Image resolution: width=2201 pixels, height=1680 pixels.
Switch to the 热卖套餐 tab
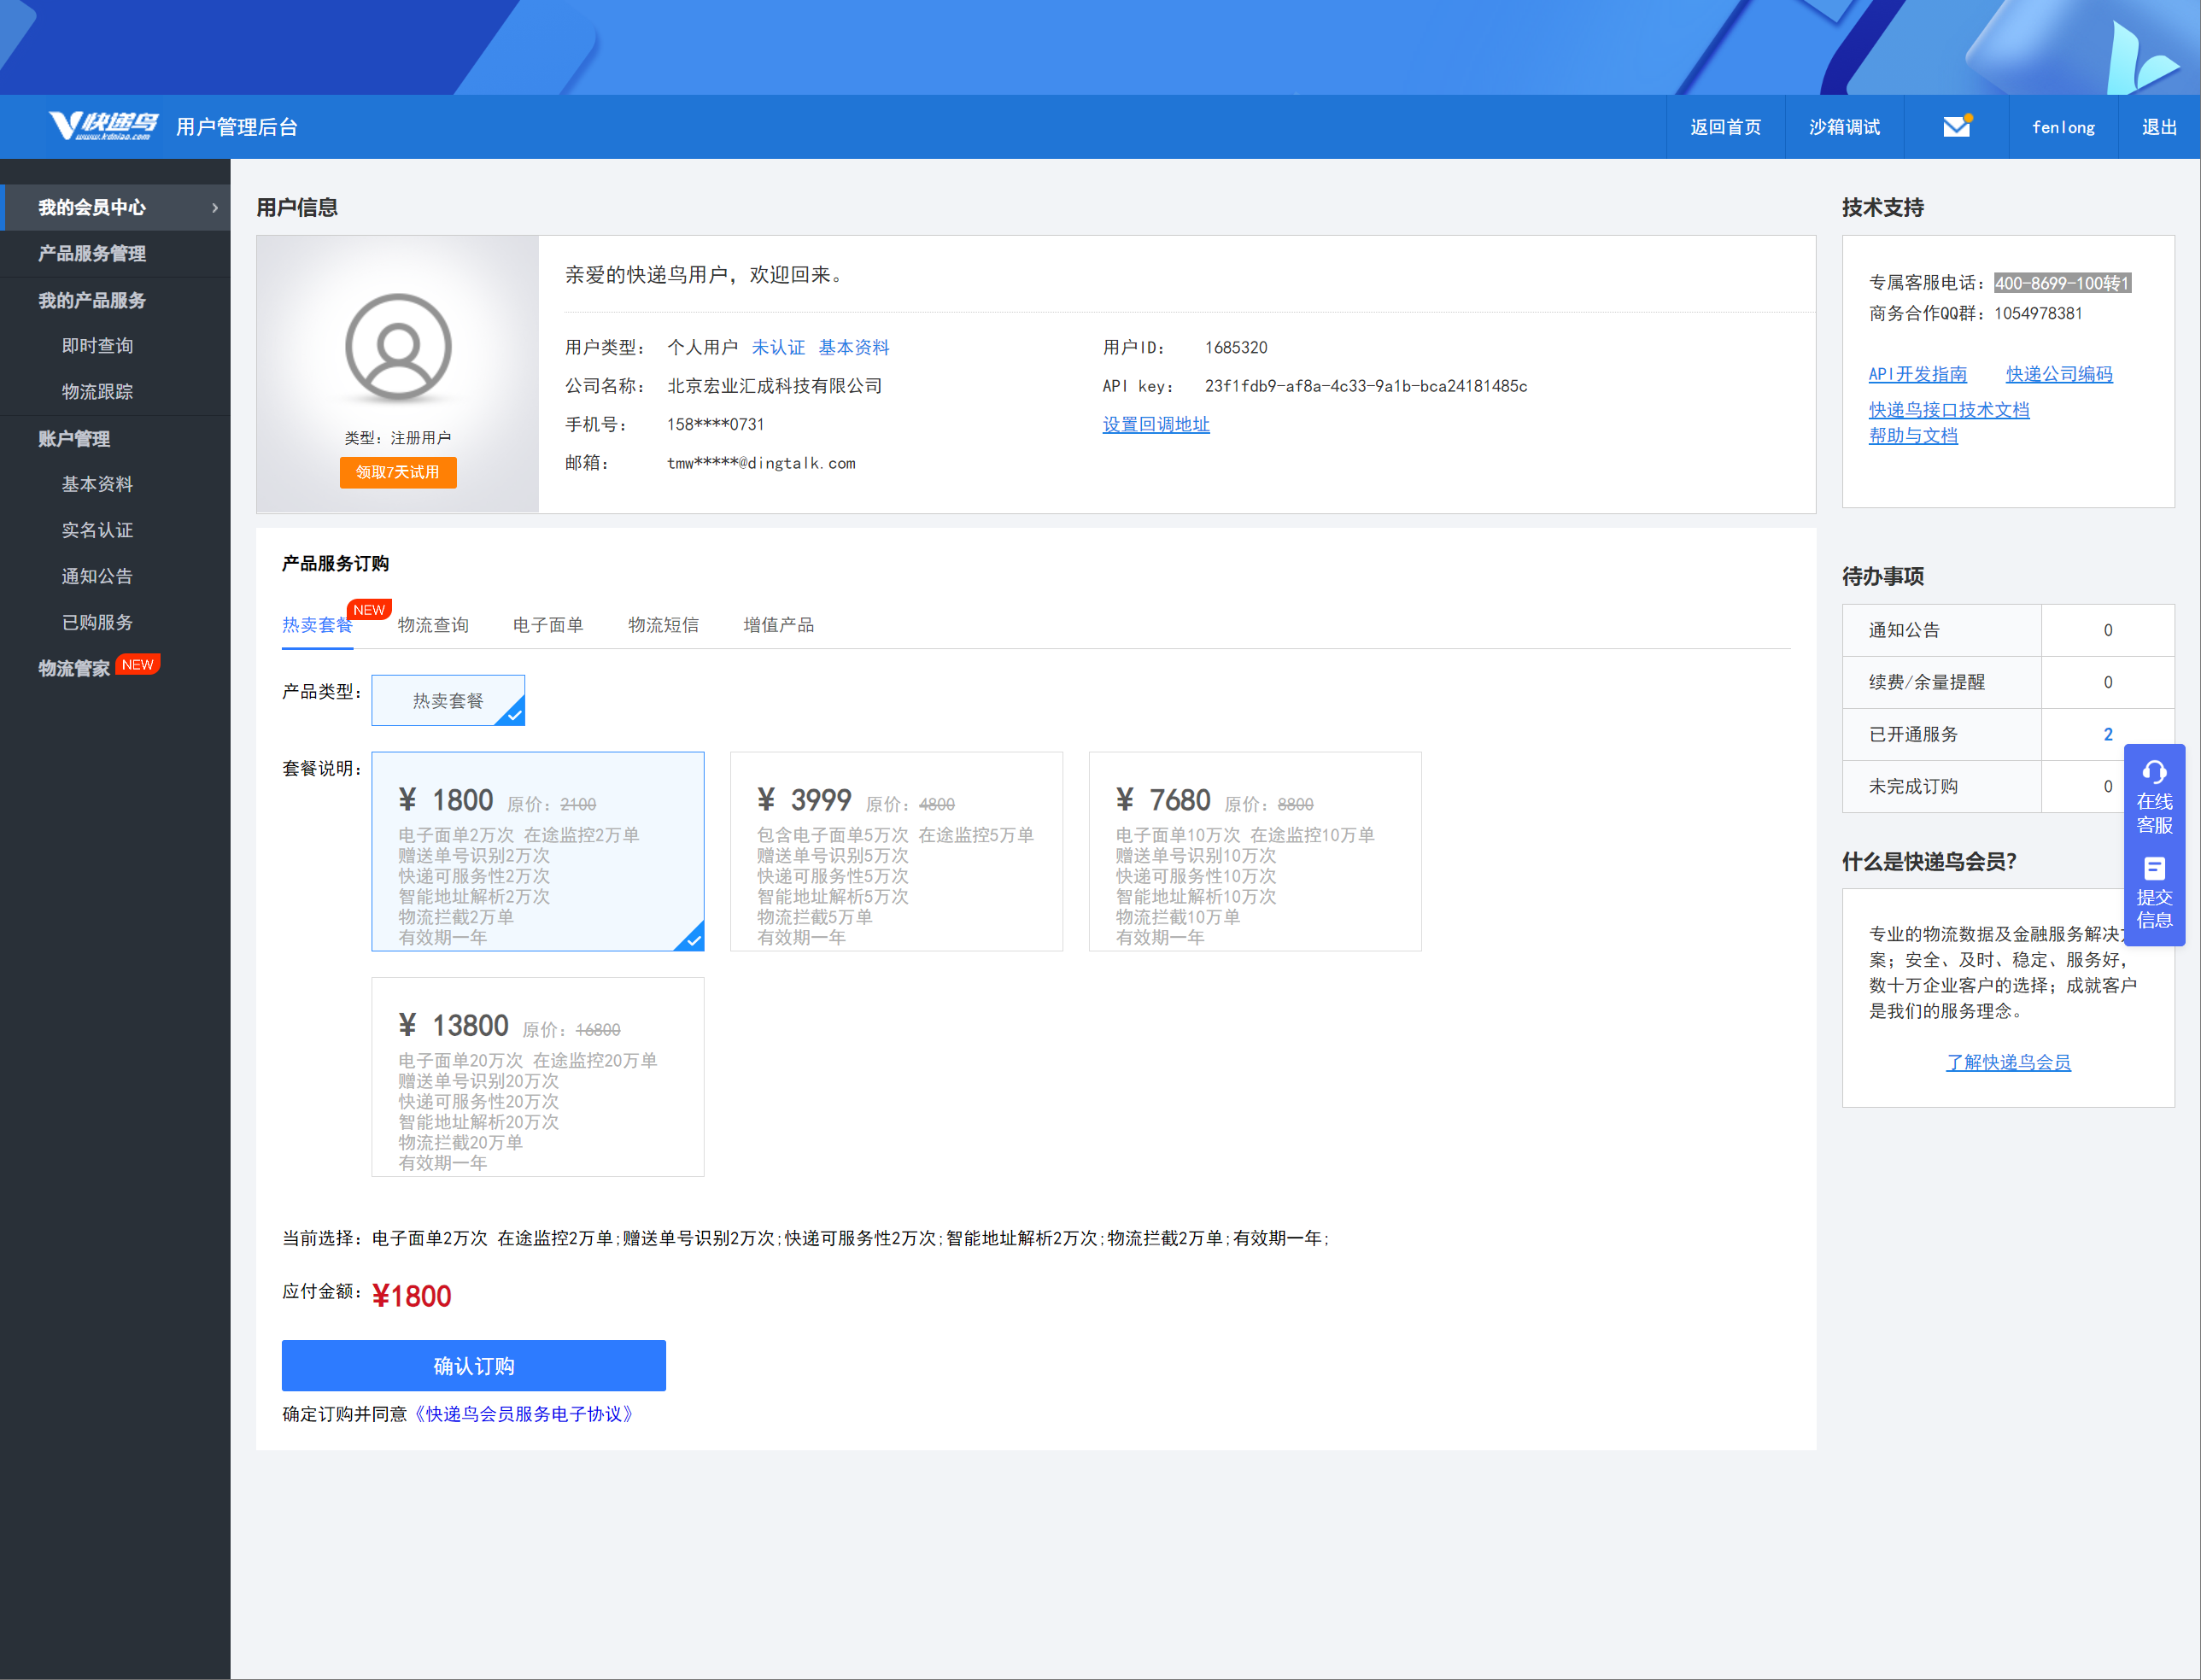click(x=317, y=625)
